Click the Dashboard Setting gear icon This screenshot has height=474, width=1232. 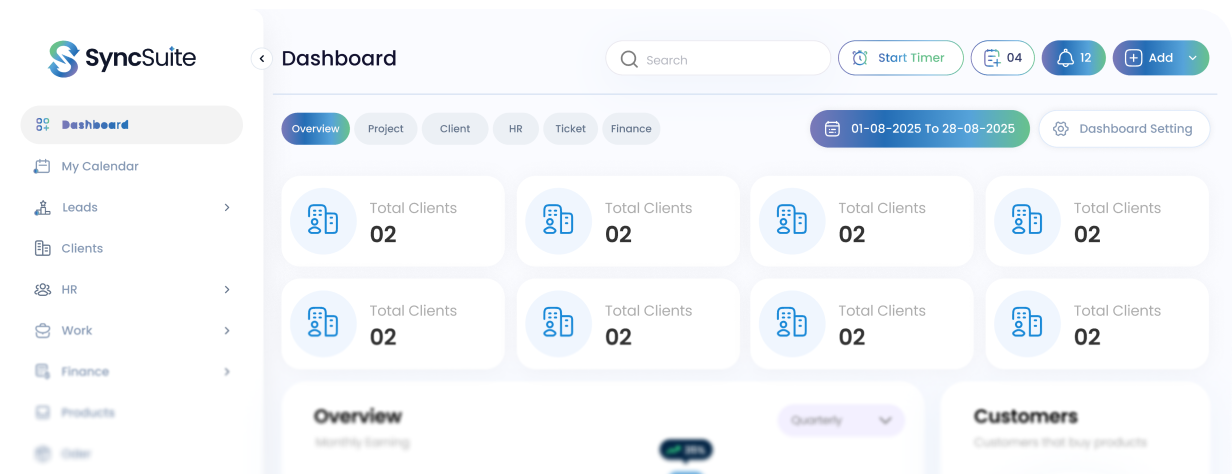click(1061, 129)
